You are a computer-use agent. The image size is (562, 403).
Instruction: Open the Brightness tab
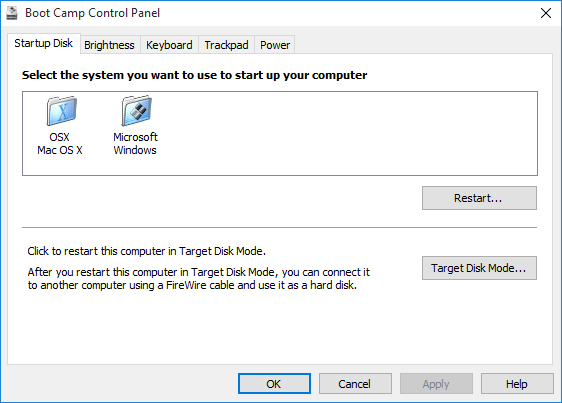pyautogui.click(x=109, y=45)
